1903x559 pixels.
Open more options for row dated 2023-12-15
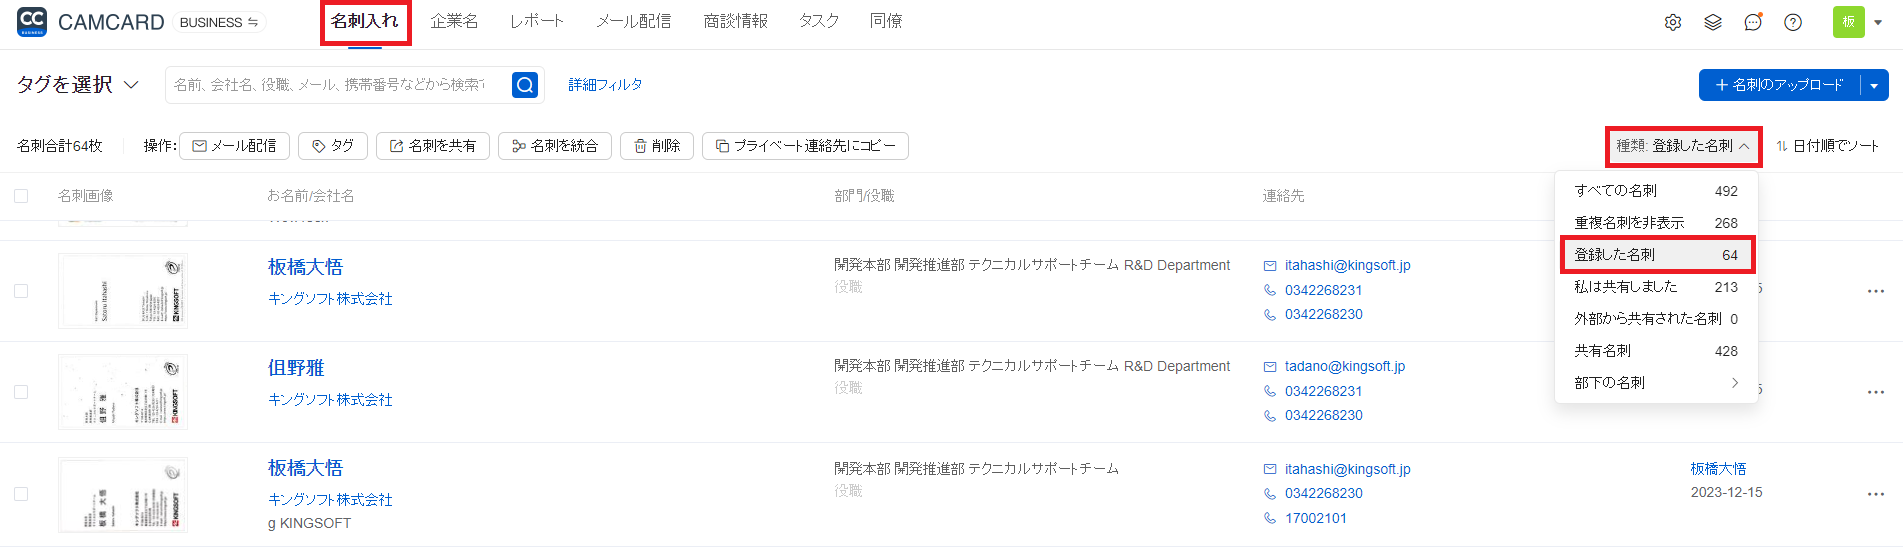coord(1876,494)
